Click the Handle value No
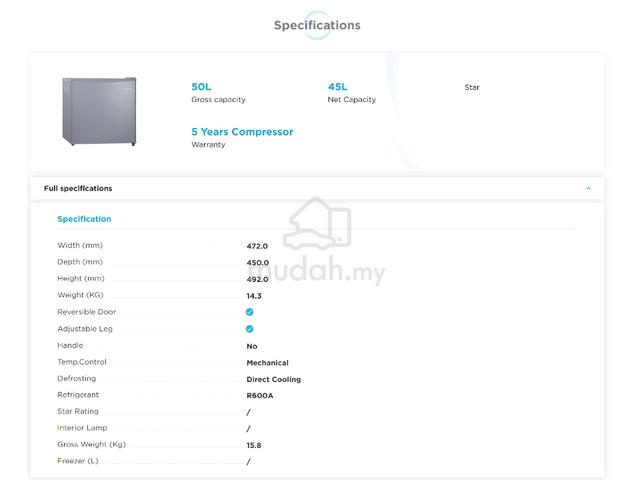Screen dimensions: 635x480 pyautogui.click(x=252, y=346)
